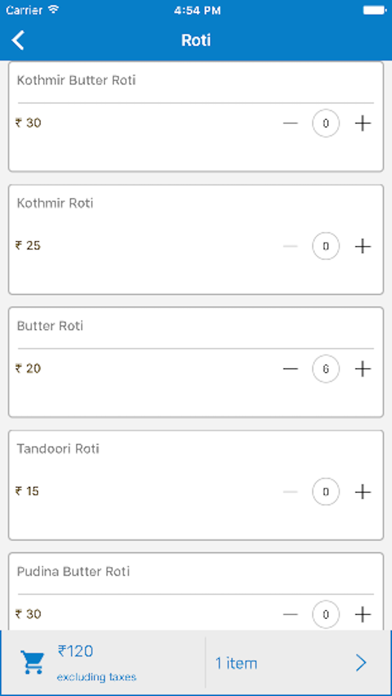Tap the Tandoori Roti quantity circle
392x696 pixels.
click(326, 491)
